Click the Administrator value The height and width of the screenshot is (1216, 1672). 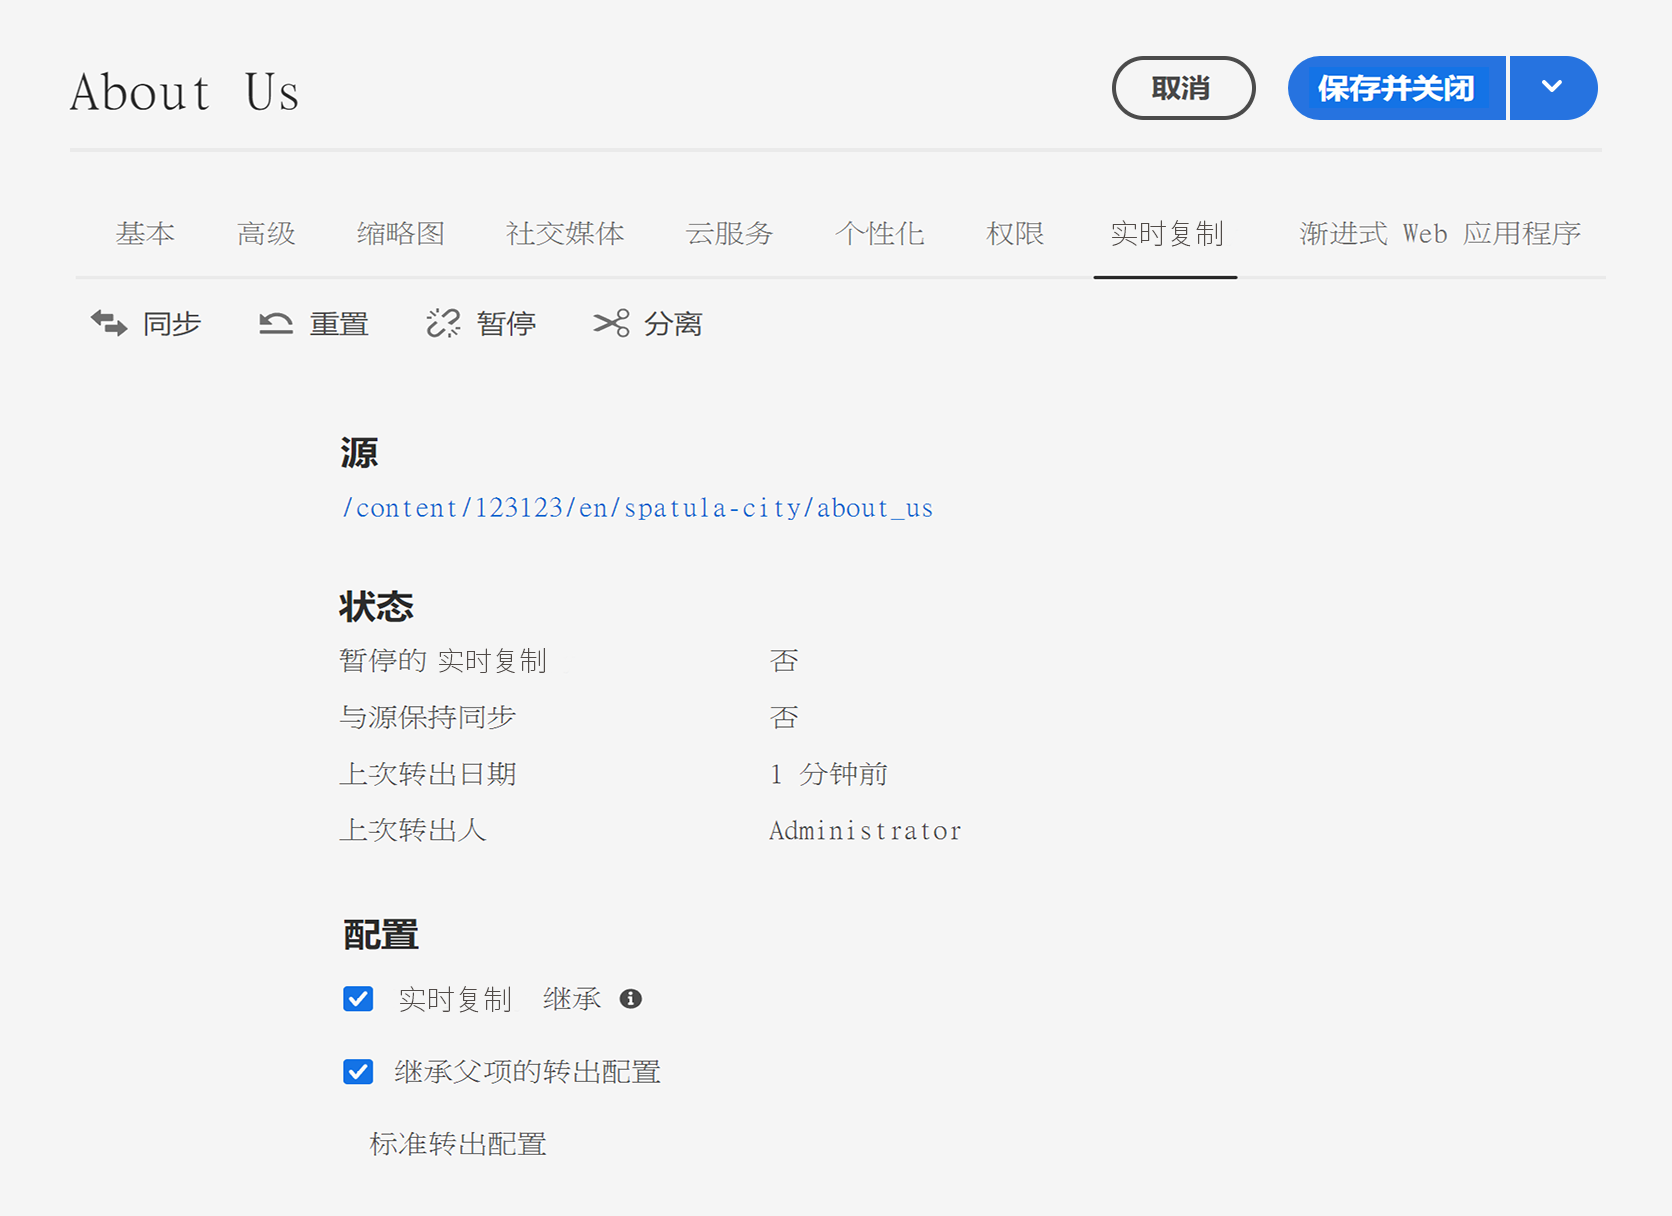point(866,831)
